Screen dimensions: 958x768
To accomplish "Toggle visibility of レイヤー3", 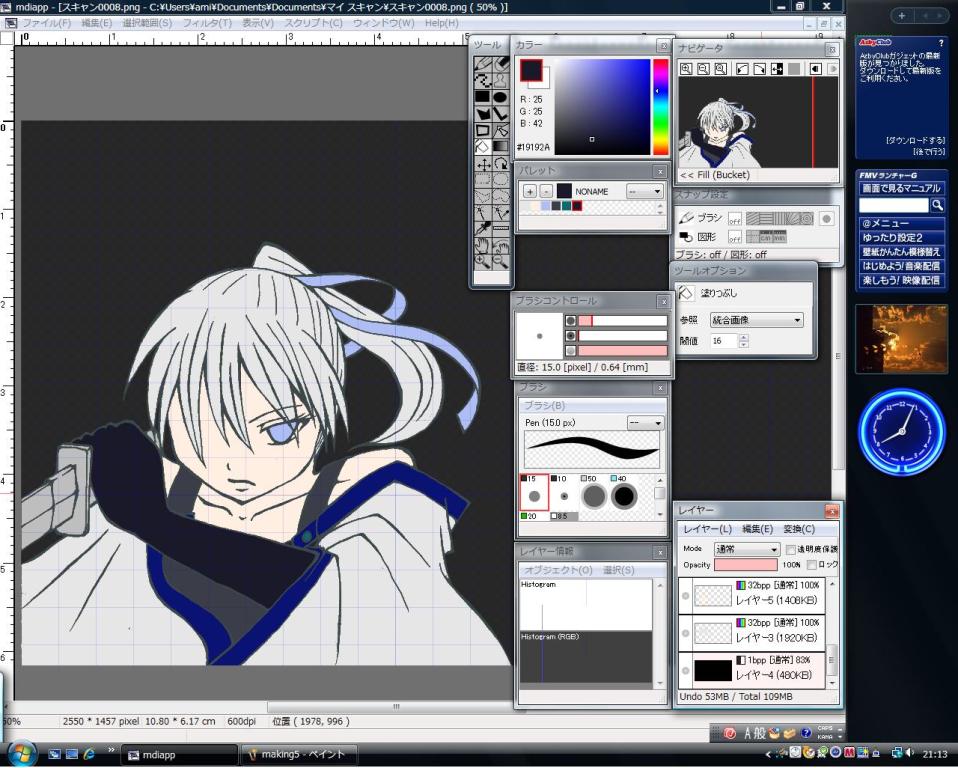I will pos(686,633).
